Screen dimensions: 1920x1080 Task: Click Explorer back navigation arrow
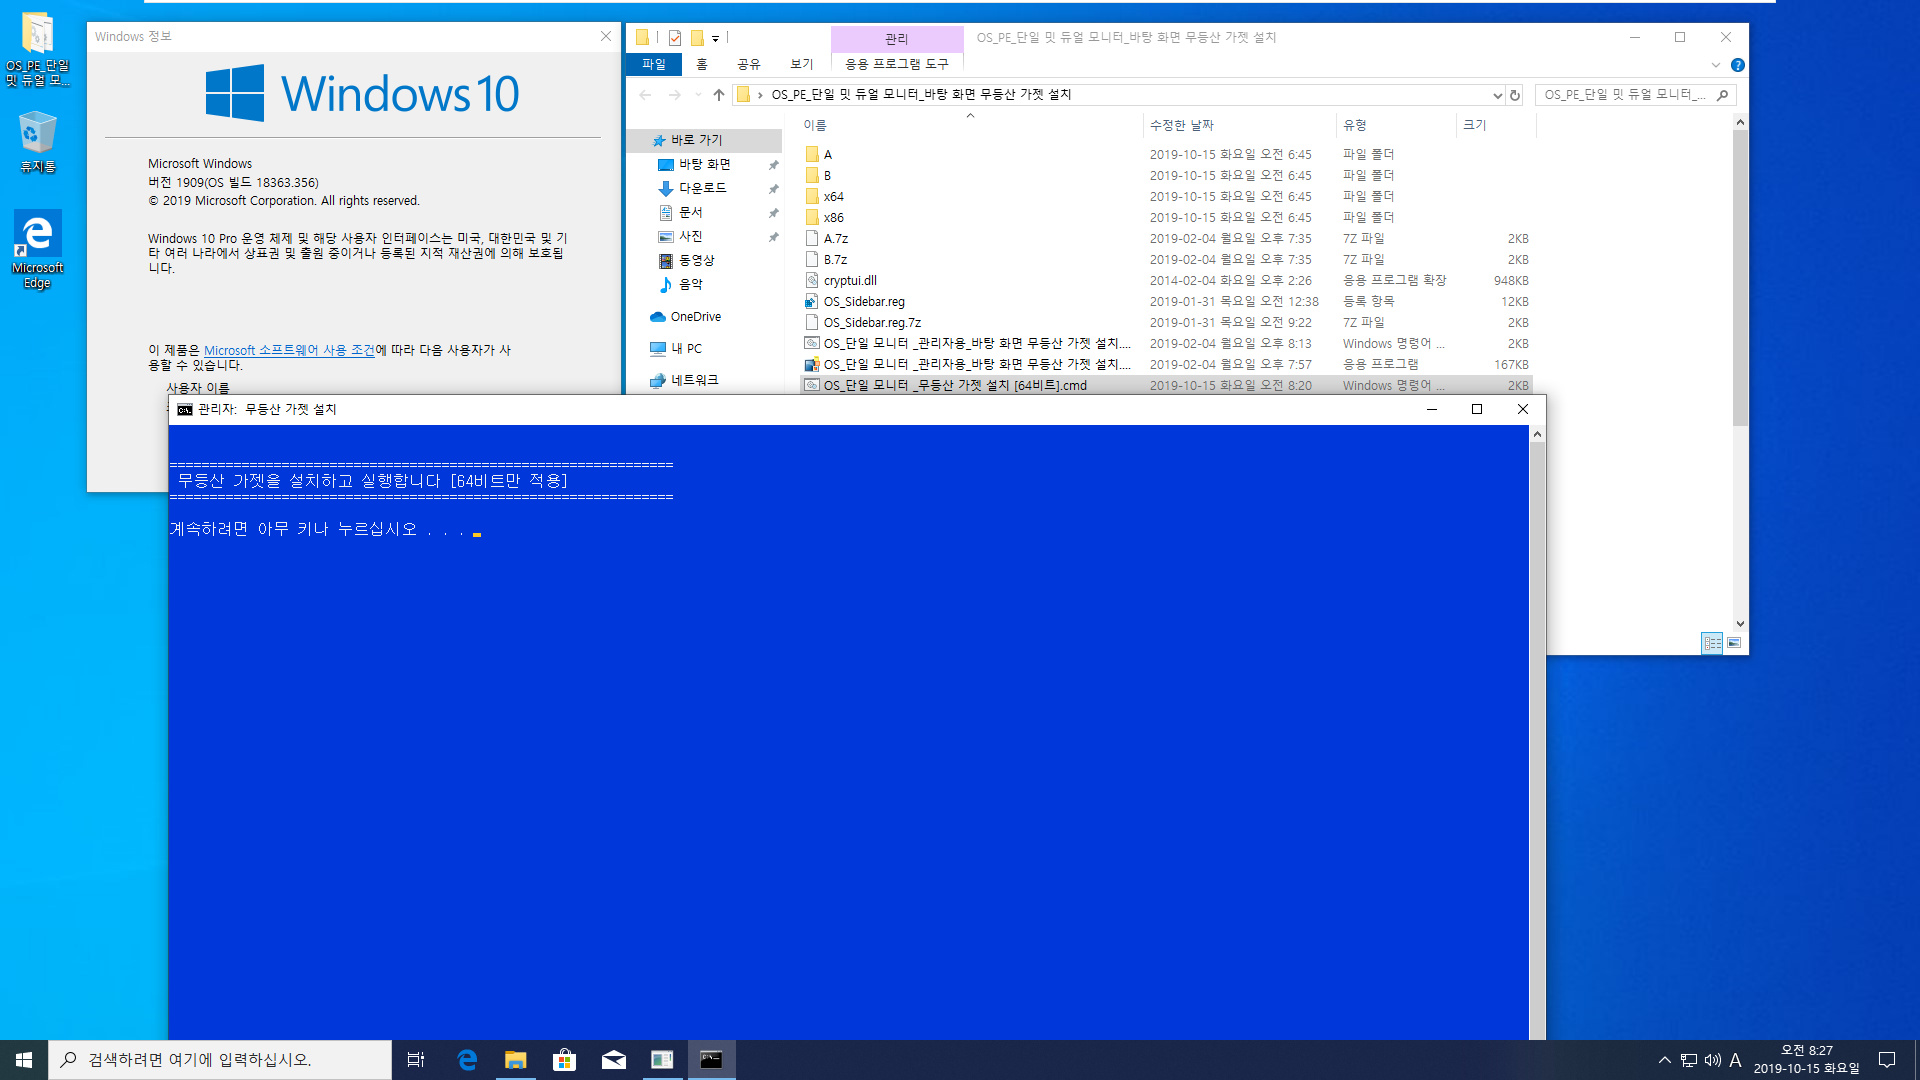(645, 95)
